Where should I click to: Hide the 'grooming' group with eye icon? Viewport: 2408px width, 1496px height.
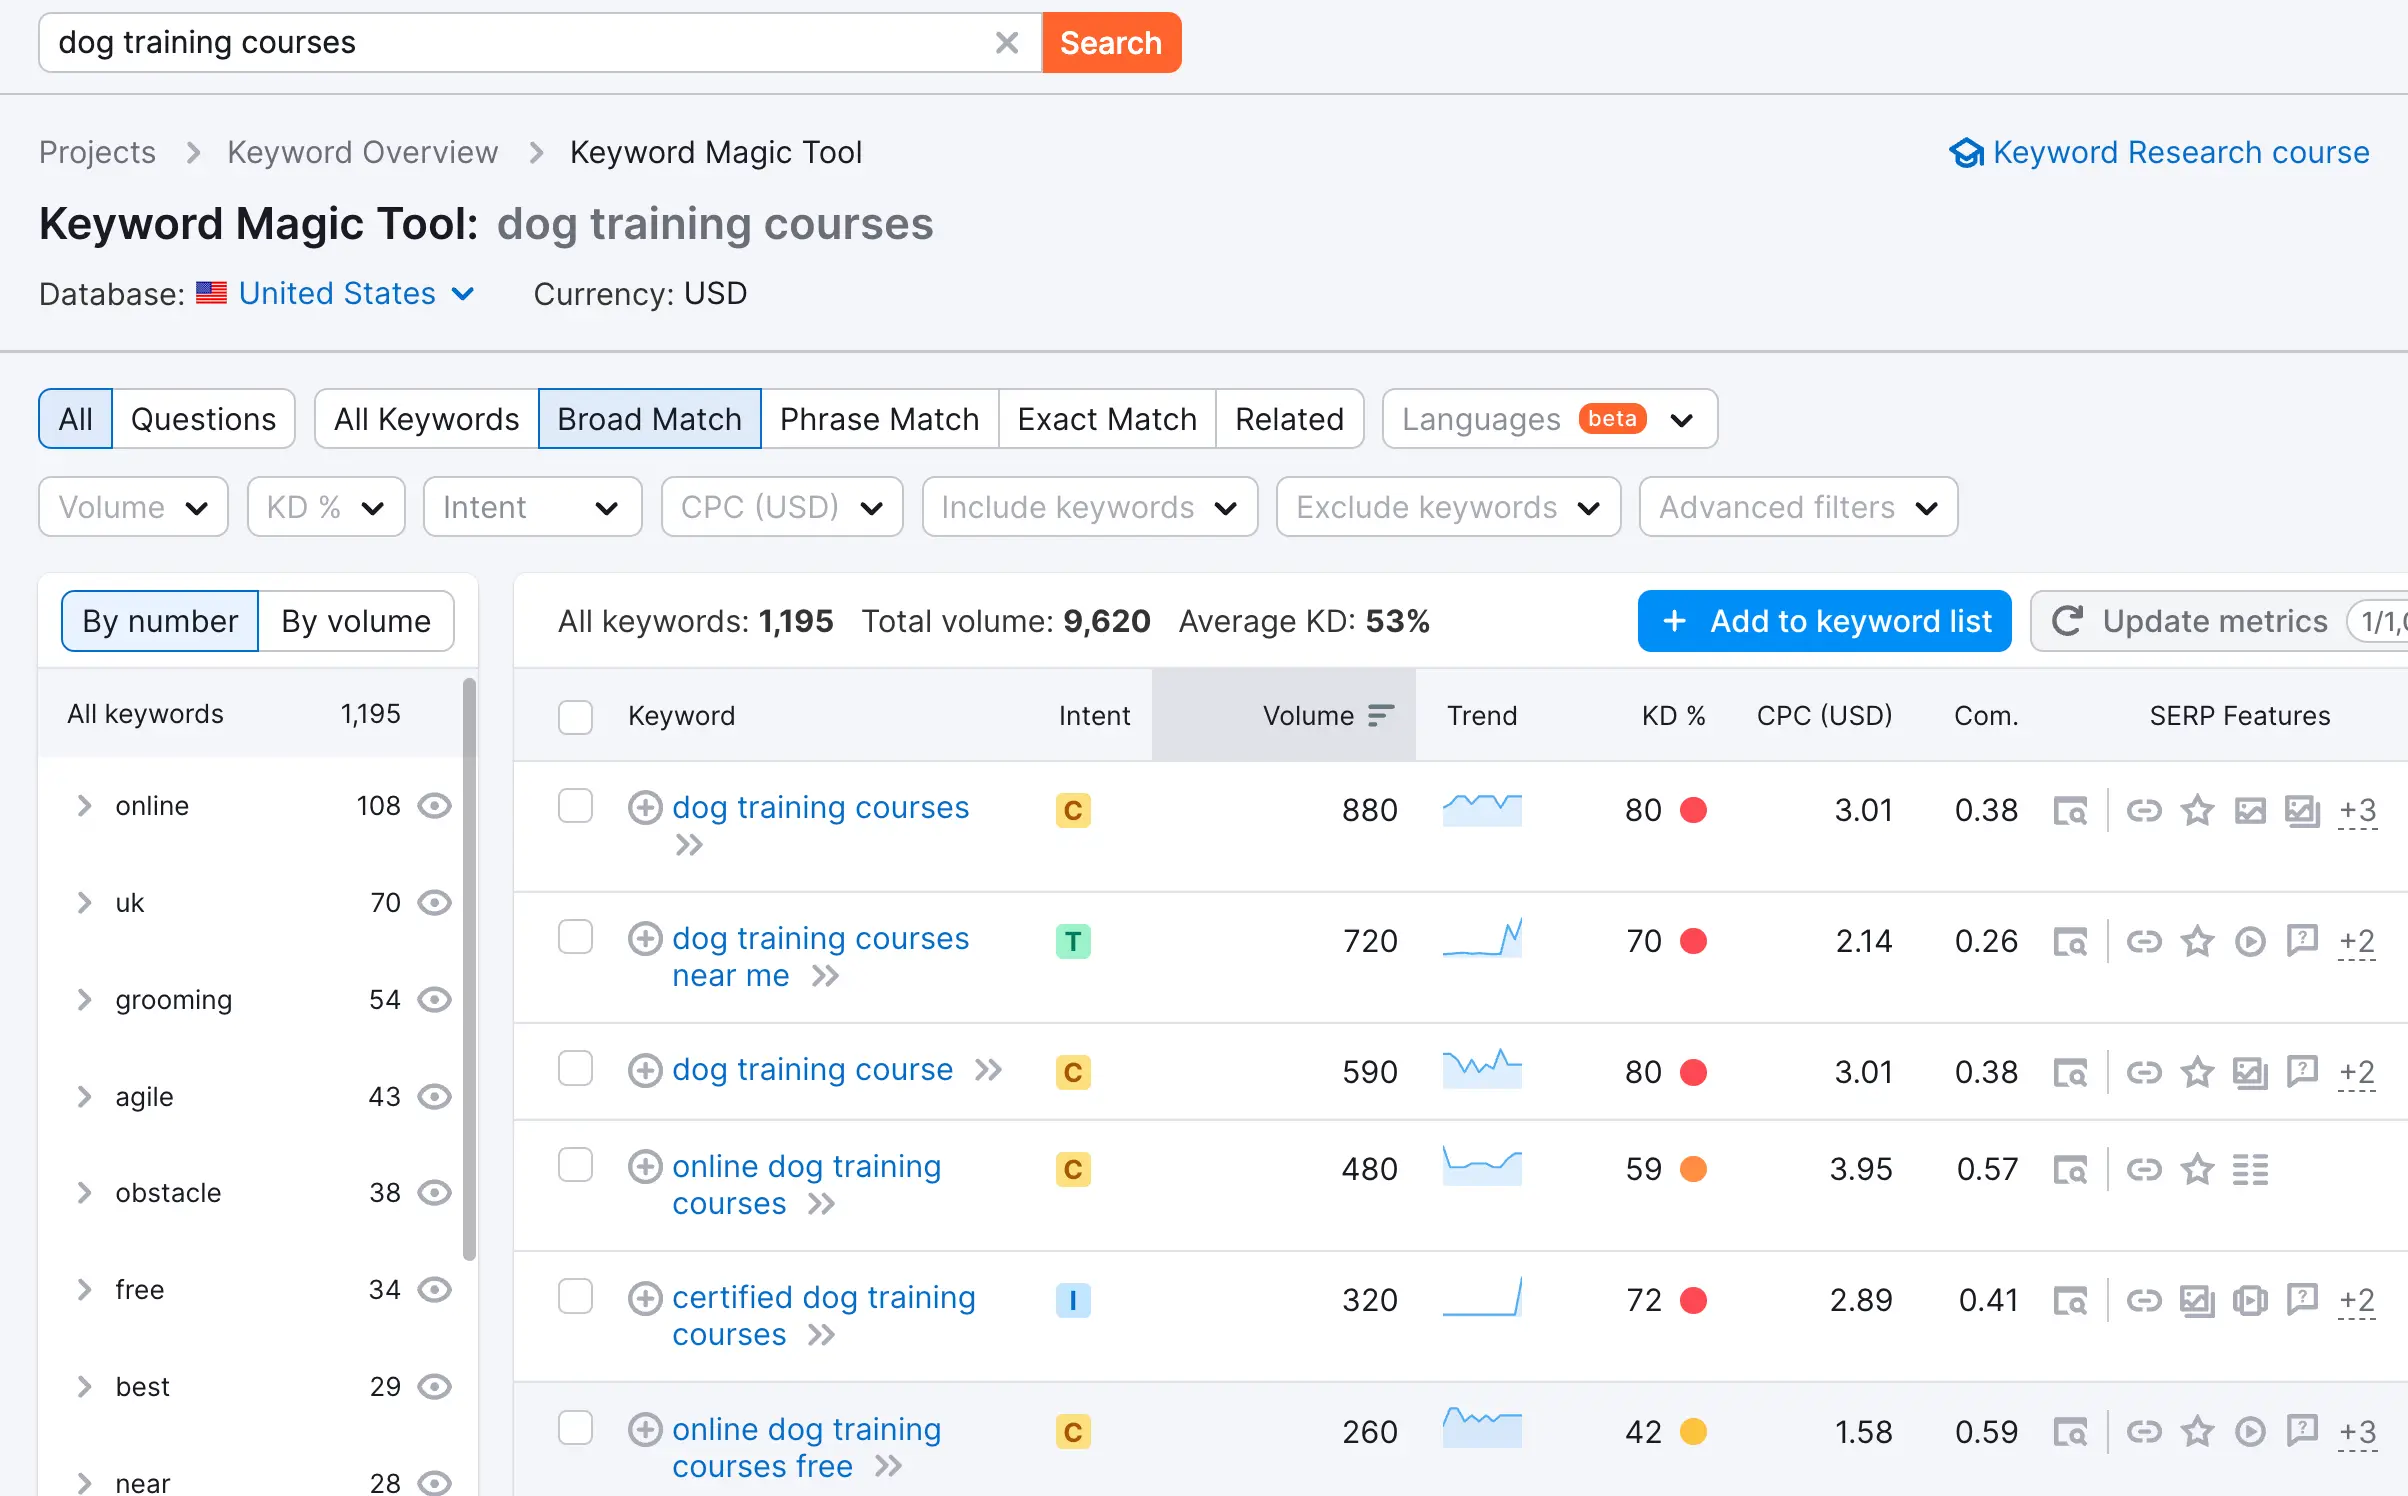(x=434, y=1000)
